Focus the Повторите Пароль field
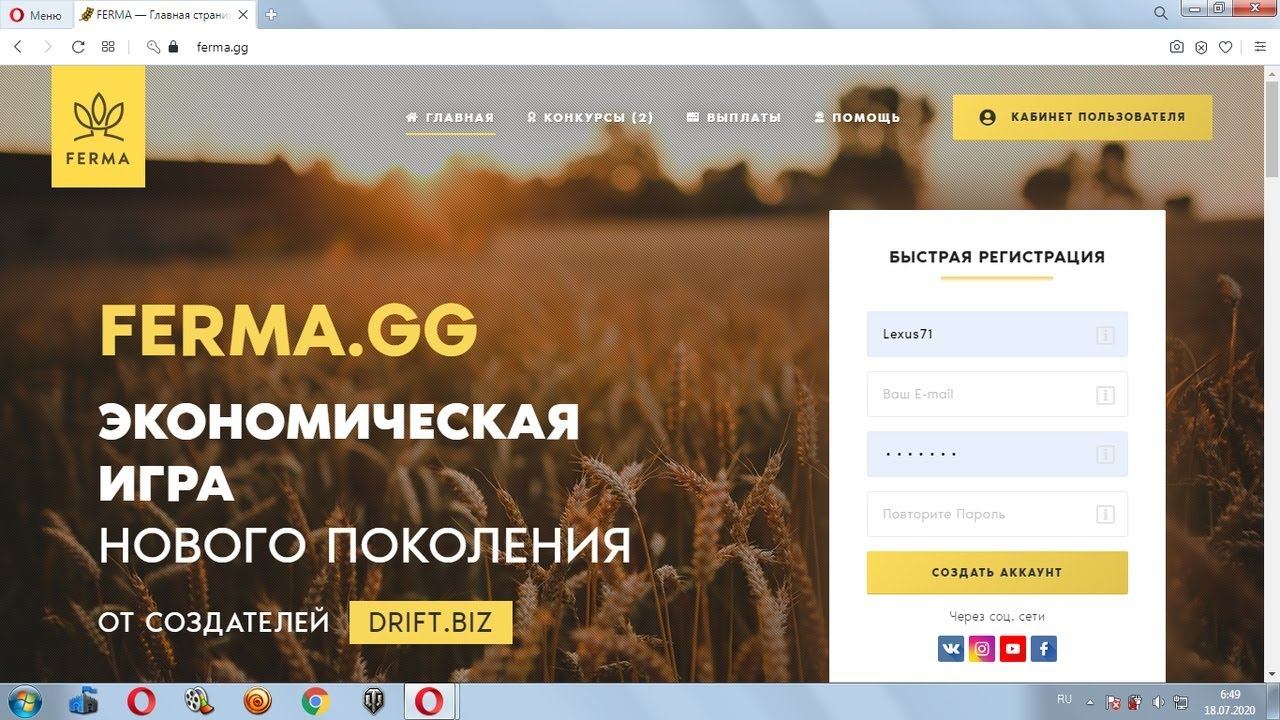This screenshot has width=1280, height=720. 997,514
